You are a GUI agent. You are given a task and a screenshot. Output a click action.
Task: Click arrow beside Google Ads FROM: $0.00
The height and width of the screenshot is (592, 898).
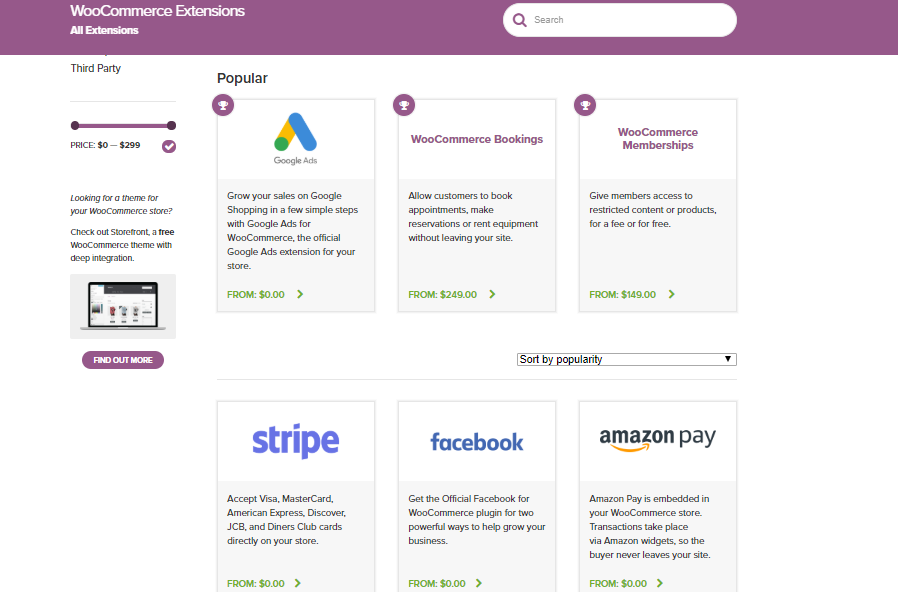coord(300,294)
